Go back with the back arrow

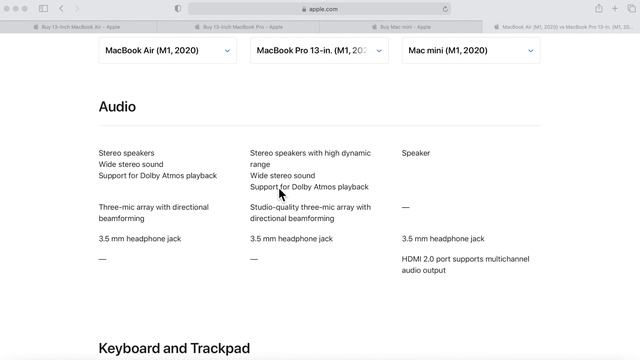click(x=61, y=9)
